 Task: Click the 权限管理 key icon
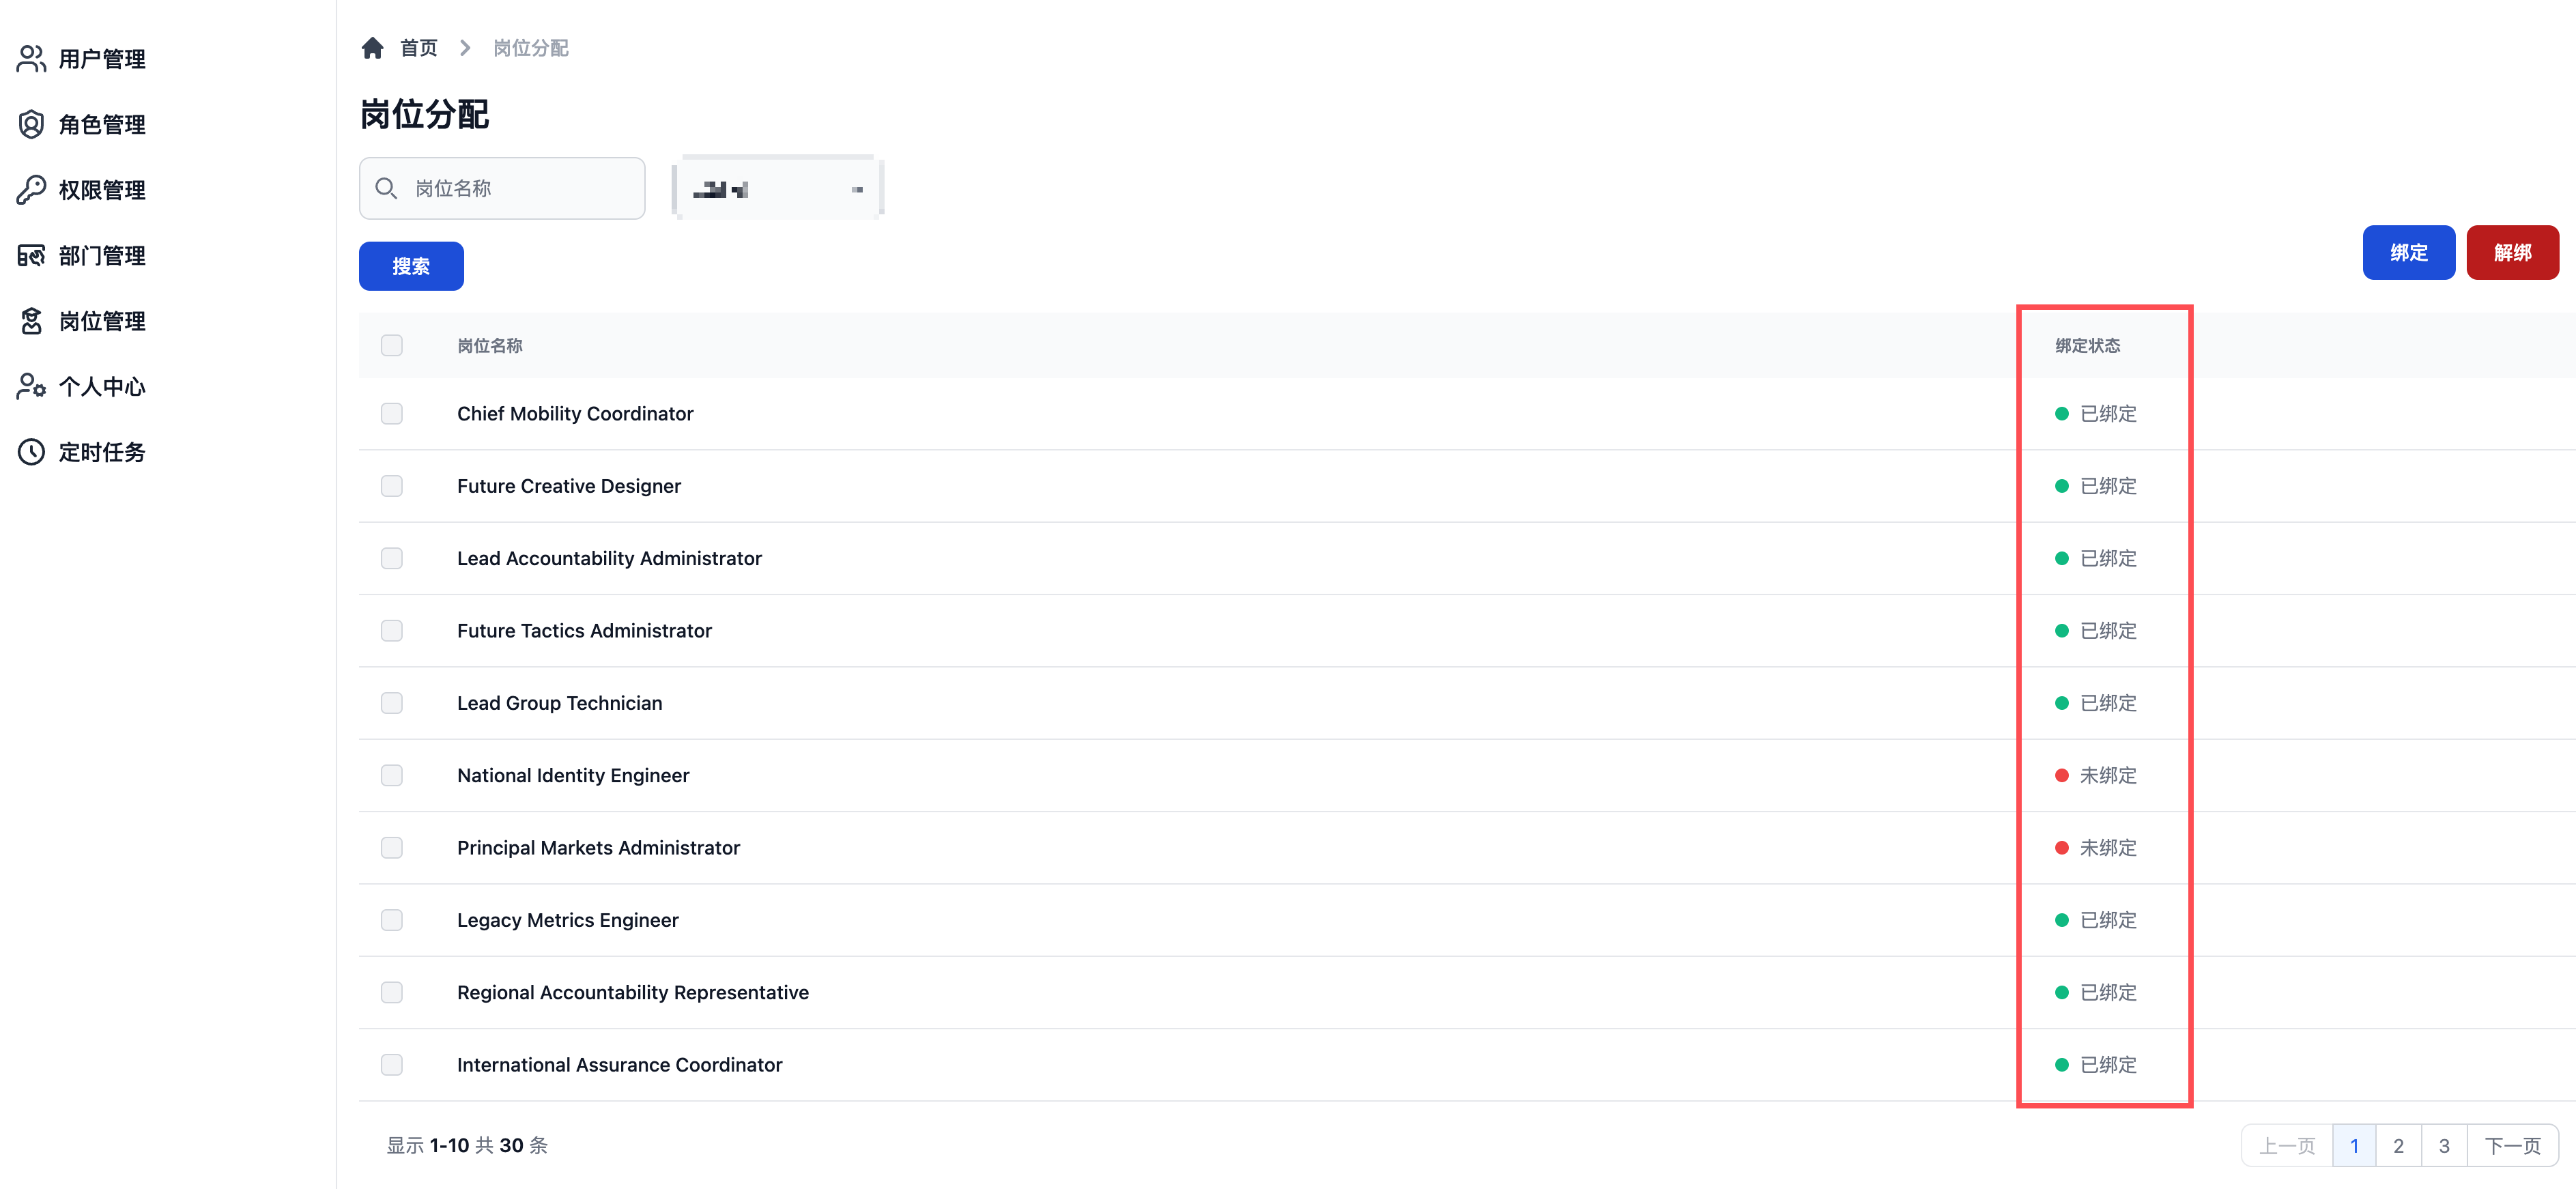click(x=31, y=190)
